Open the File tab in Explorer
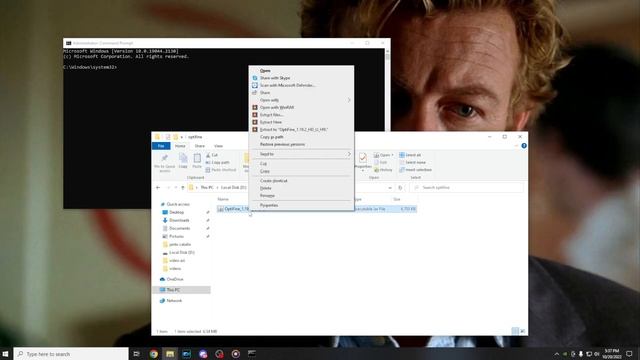Image resolution: width=640 pixels, height=360 pixels. tap(161, 146)
